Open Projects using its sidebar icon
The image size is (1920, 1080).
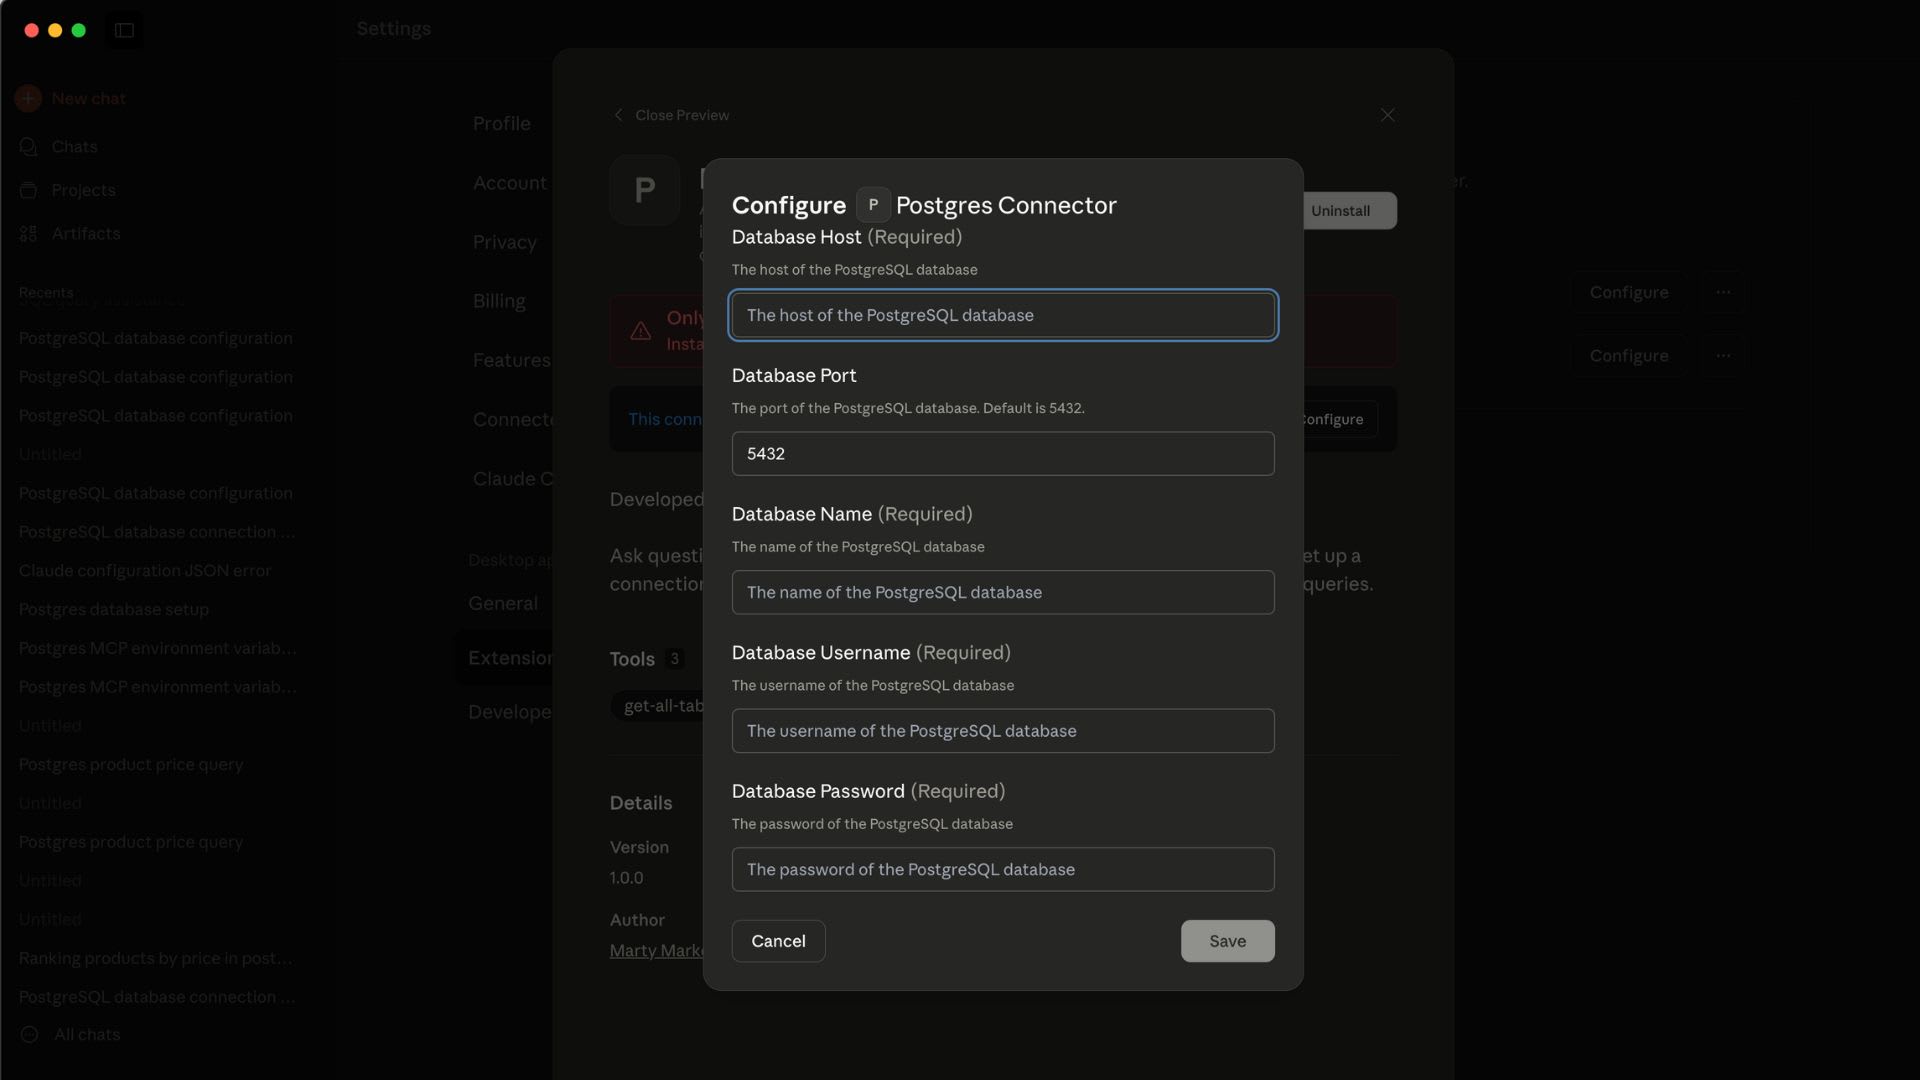point(29,190)
